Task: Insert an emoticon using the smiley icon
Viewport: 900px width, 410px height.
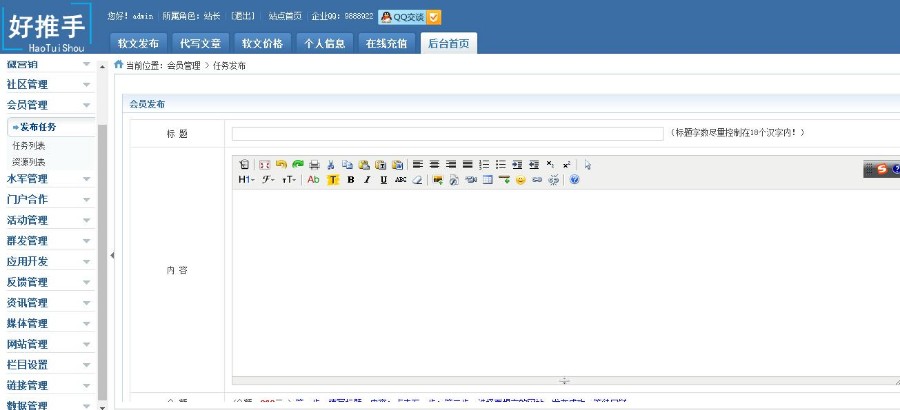Action: point(521,180)
